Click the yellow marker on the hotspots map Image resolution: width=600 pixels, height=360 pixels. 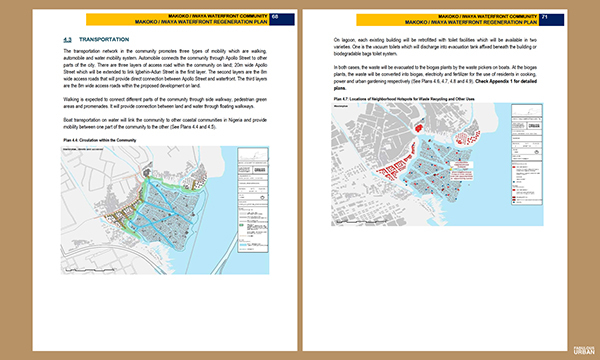click(x=451, y=169)
